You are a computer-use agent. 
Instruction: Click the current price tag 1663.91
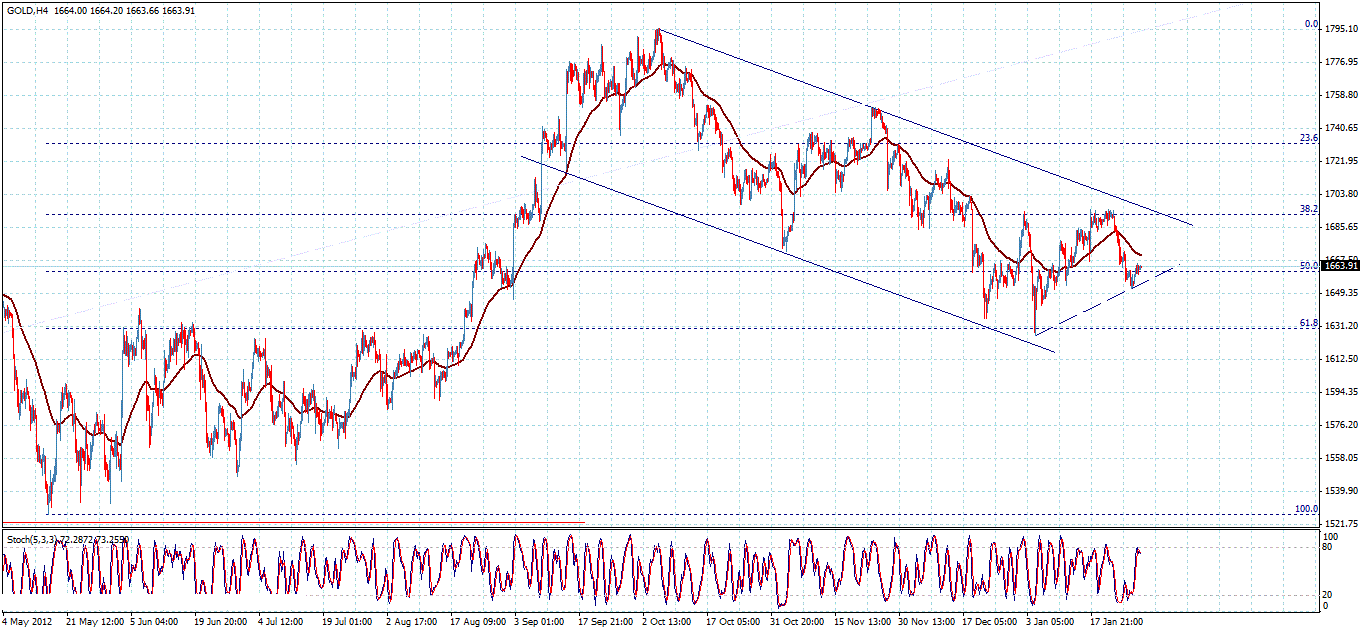point(1340,265)
